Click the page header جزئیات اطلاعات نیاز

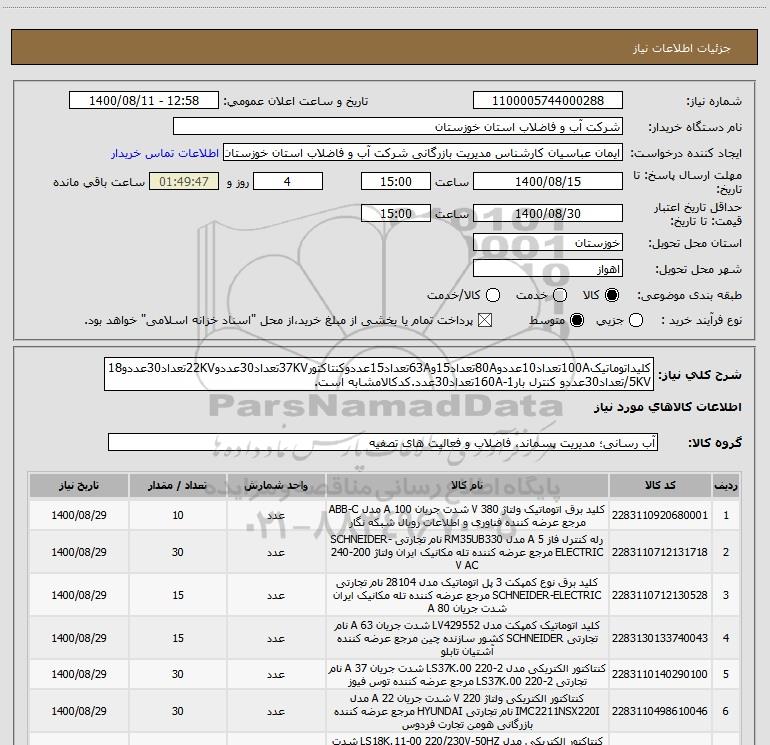click(x=682, y=48)
